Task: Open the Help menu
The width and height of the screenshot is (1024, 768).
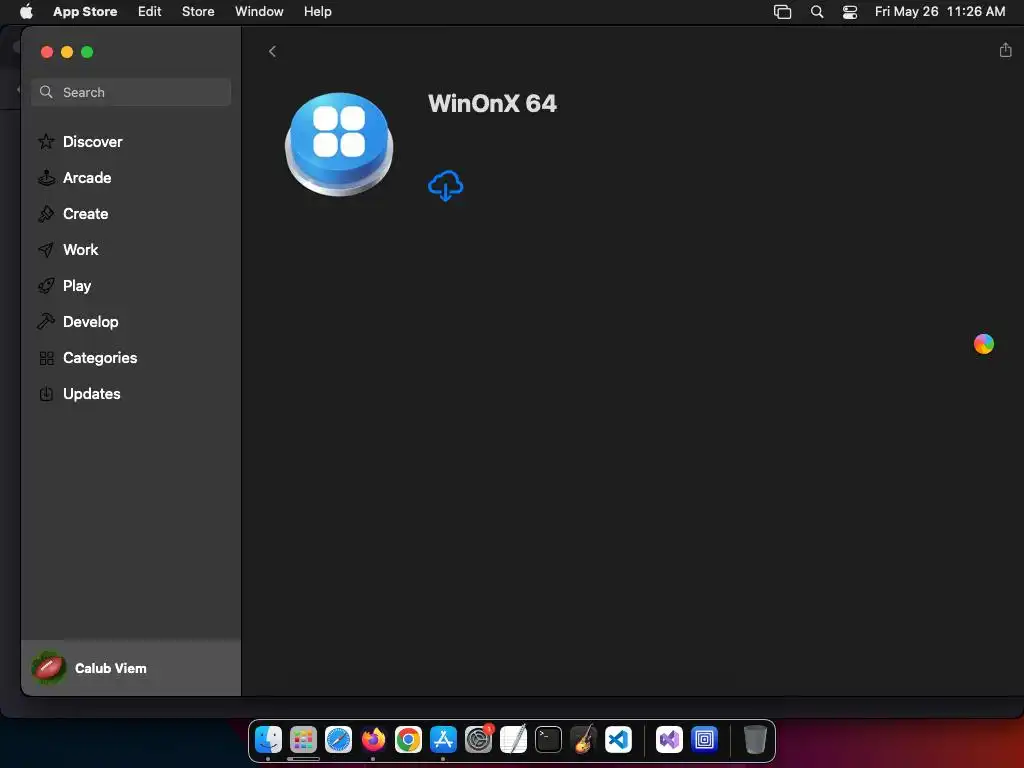Action: tap(317, 11)
